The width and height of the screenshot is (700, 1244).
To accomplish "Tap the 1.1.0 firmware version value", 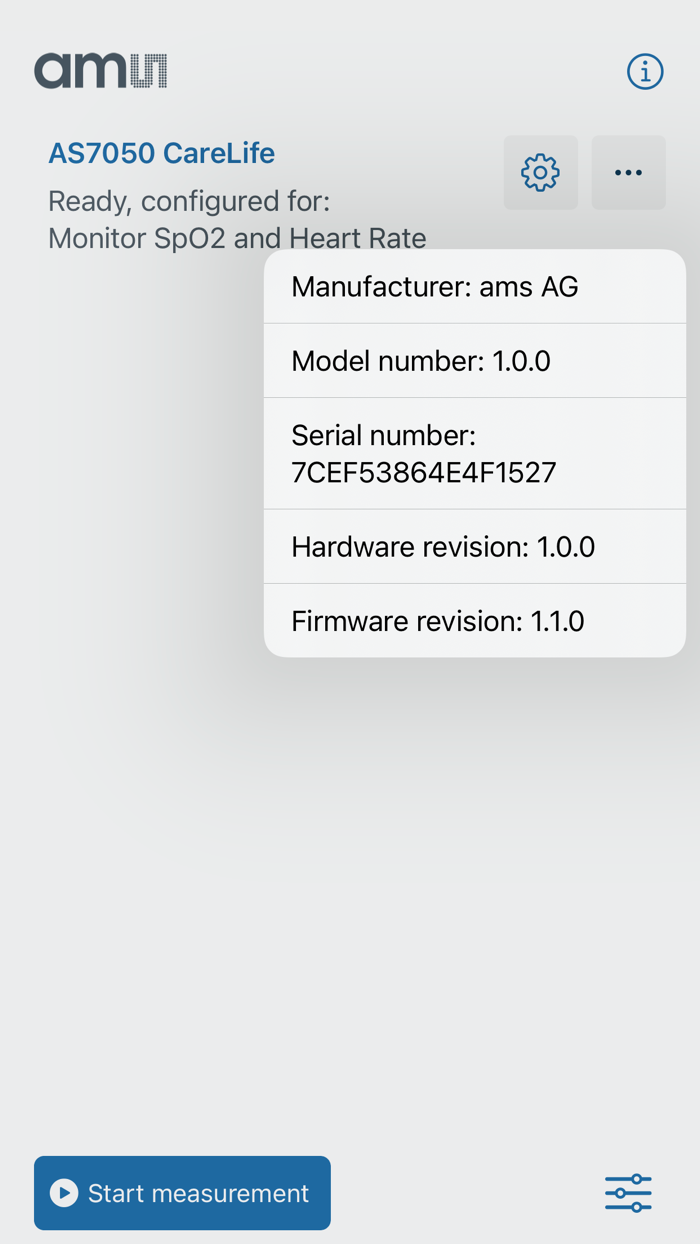I will point(557,621).
